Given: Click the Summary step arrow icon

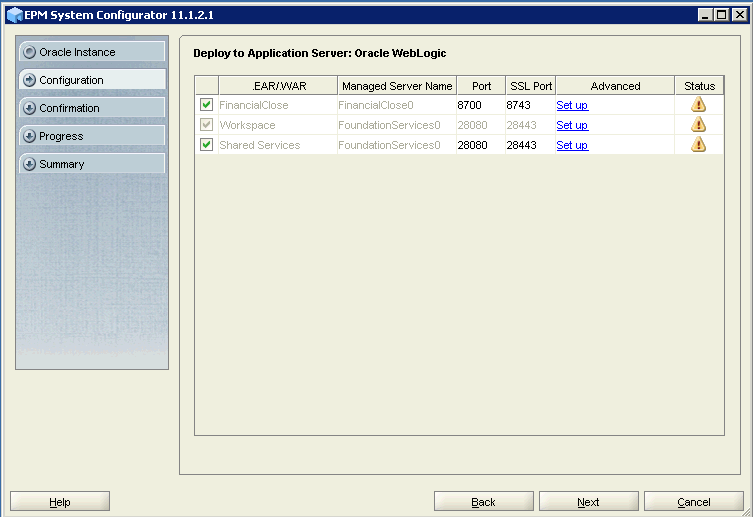Looking at the screenshot, I should [x=29, y=164].
